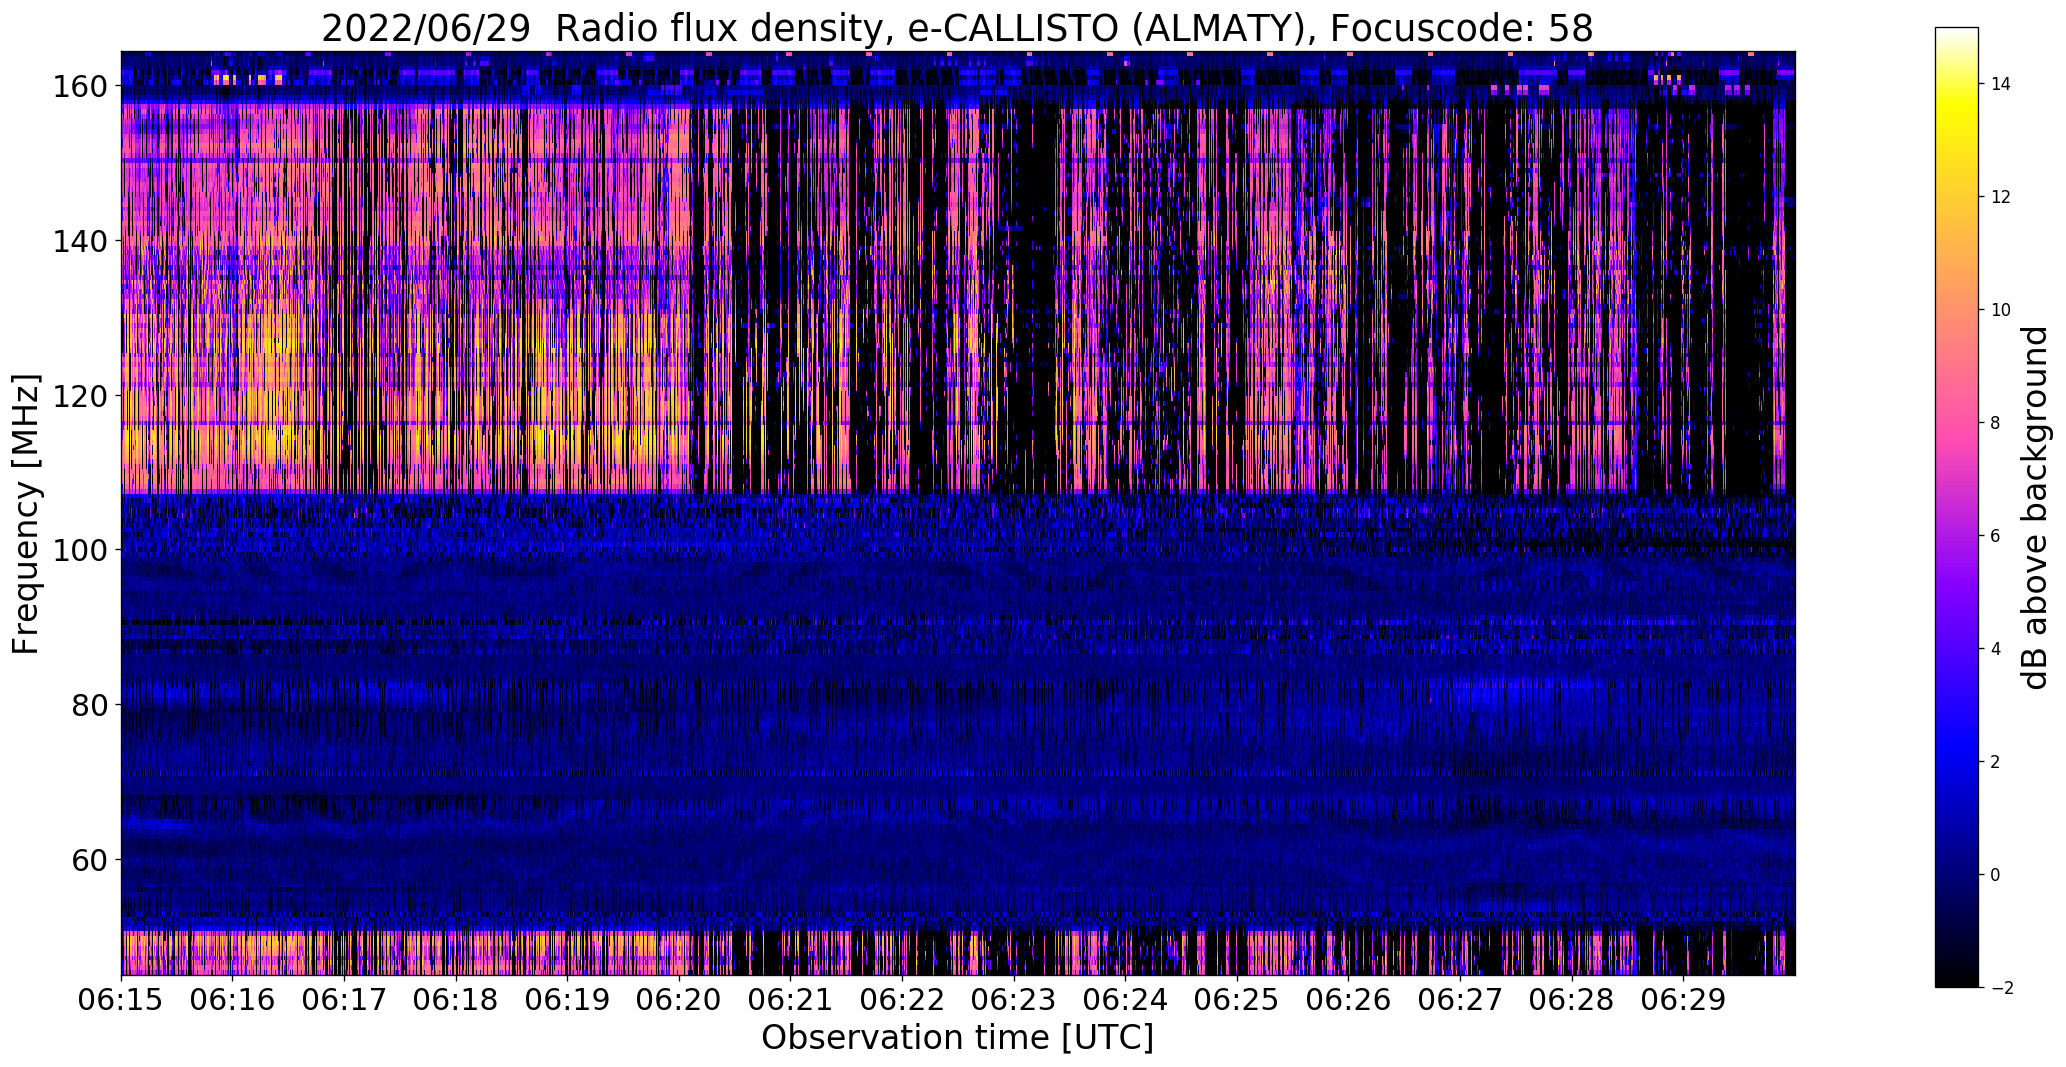Click the 160 frequency tick label
Screen dimensions: 2066x1067
(x=82, y=87)
